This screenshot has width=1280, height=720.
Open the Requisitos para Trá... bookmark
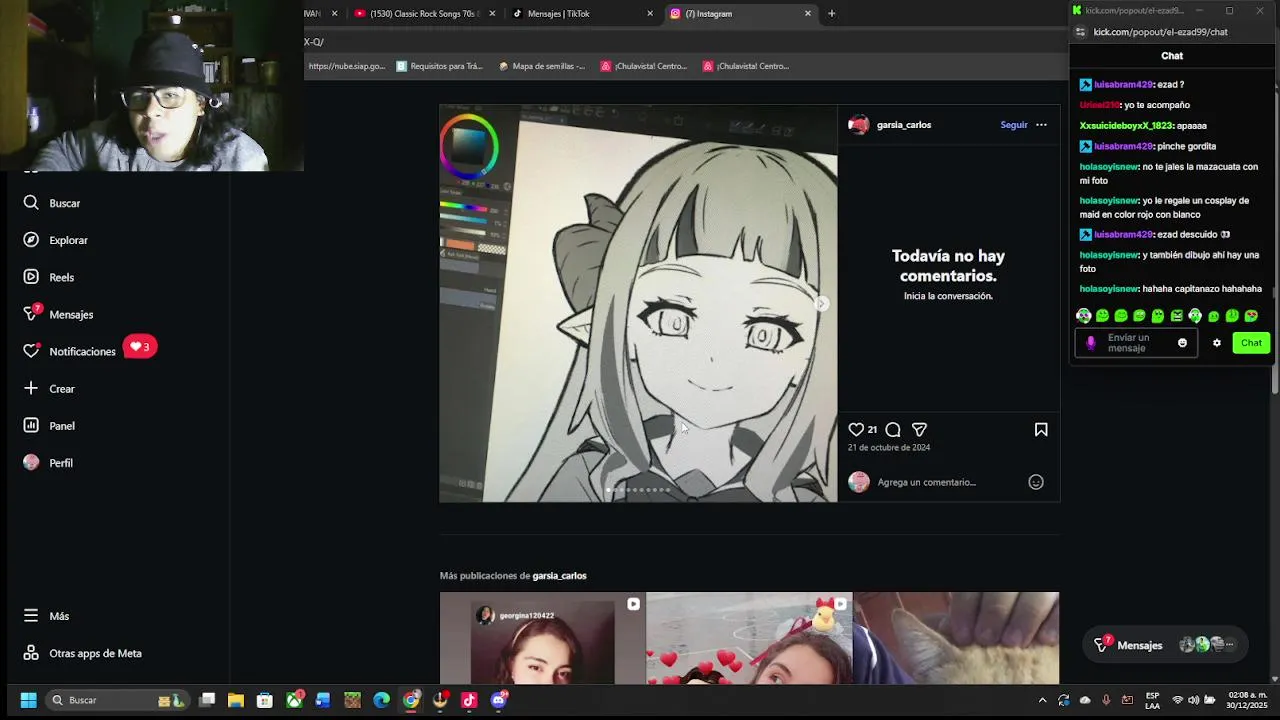click(440, 66)
